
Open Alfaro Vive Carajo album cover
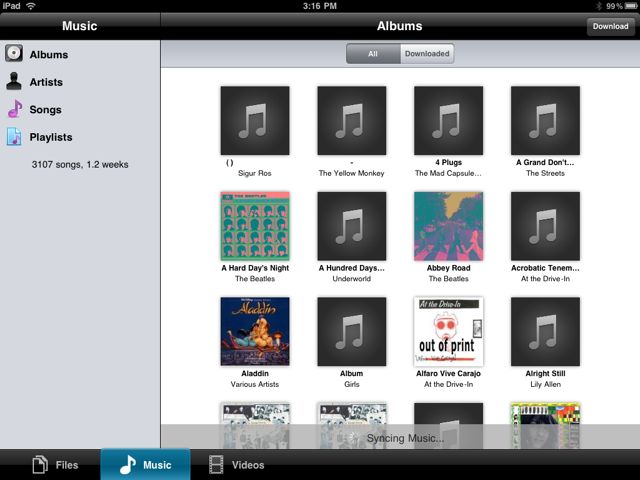tap(448, 331)
